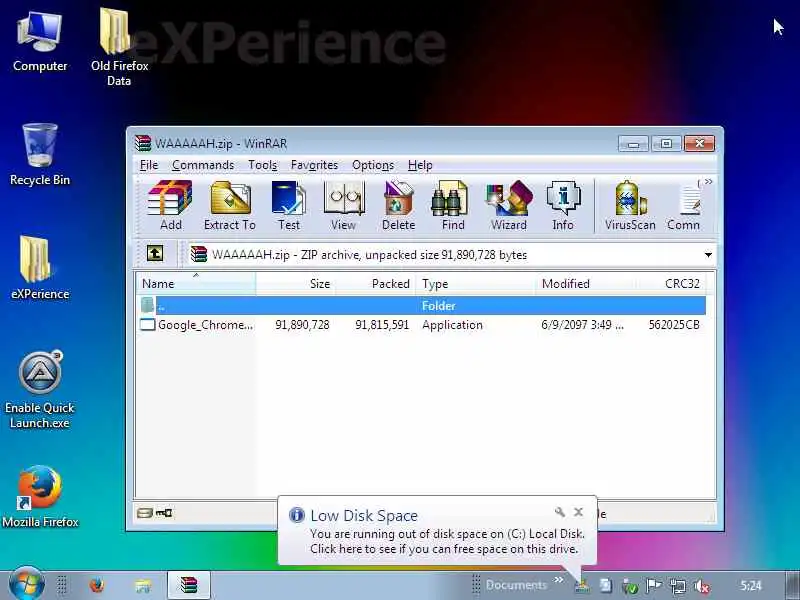Click the Extract To toolbar icon

tap(230, 206)
